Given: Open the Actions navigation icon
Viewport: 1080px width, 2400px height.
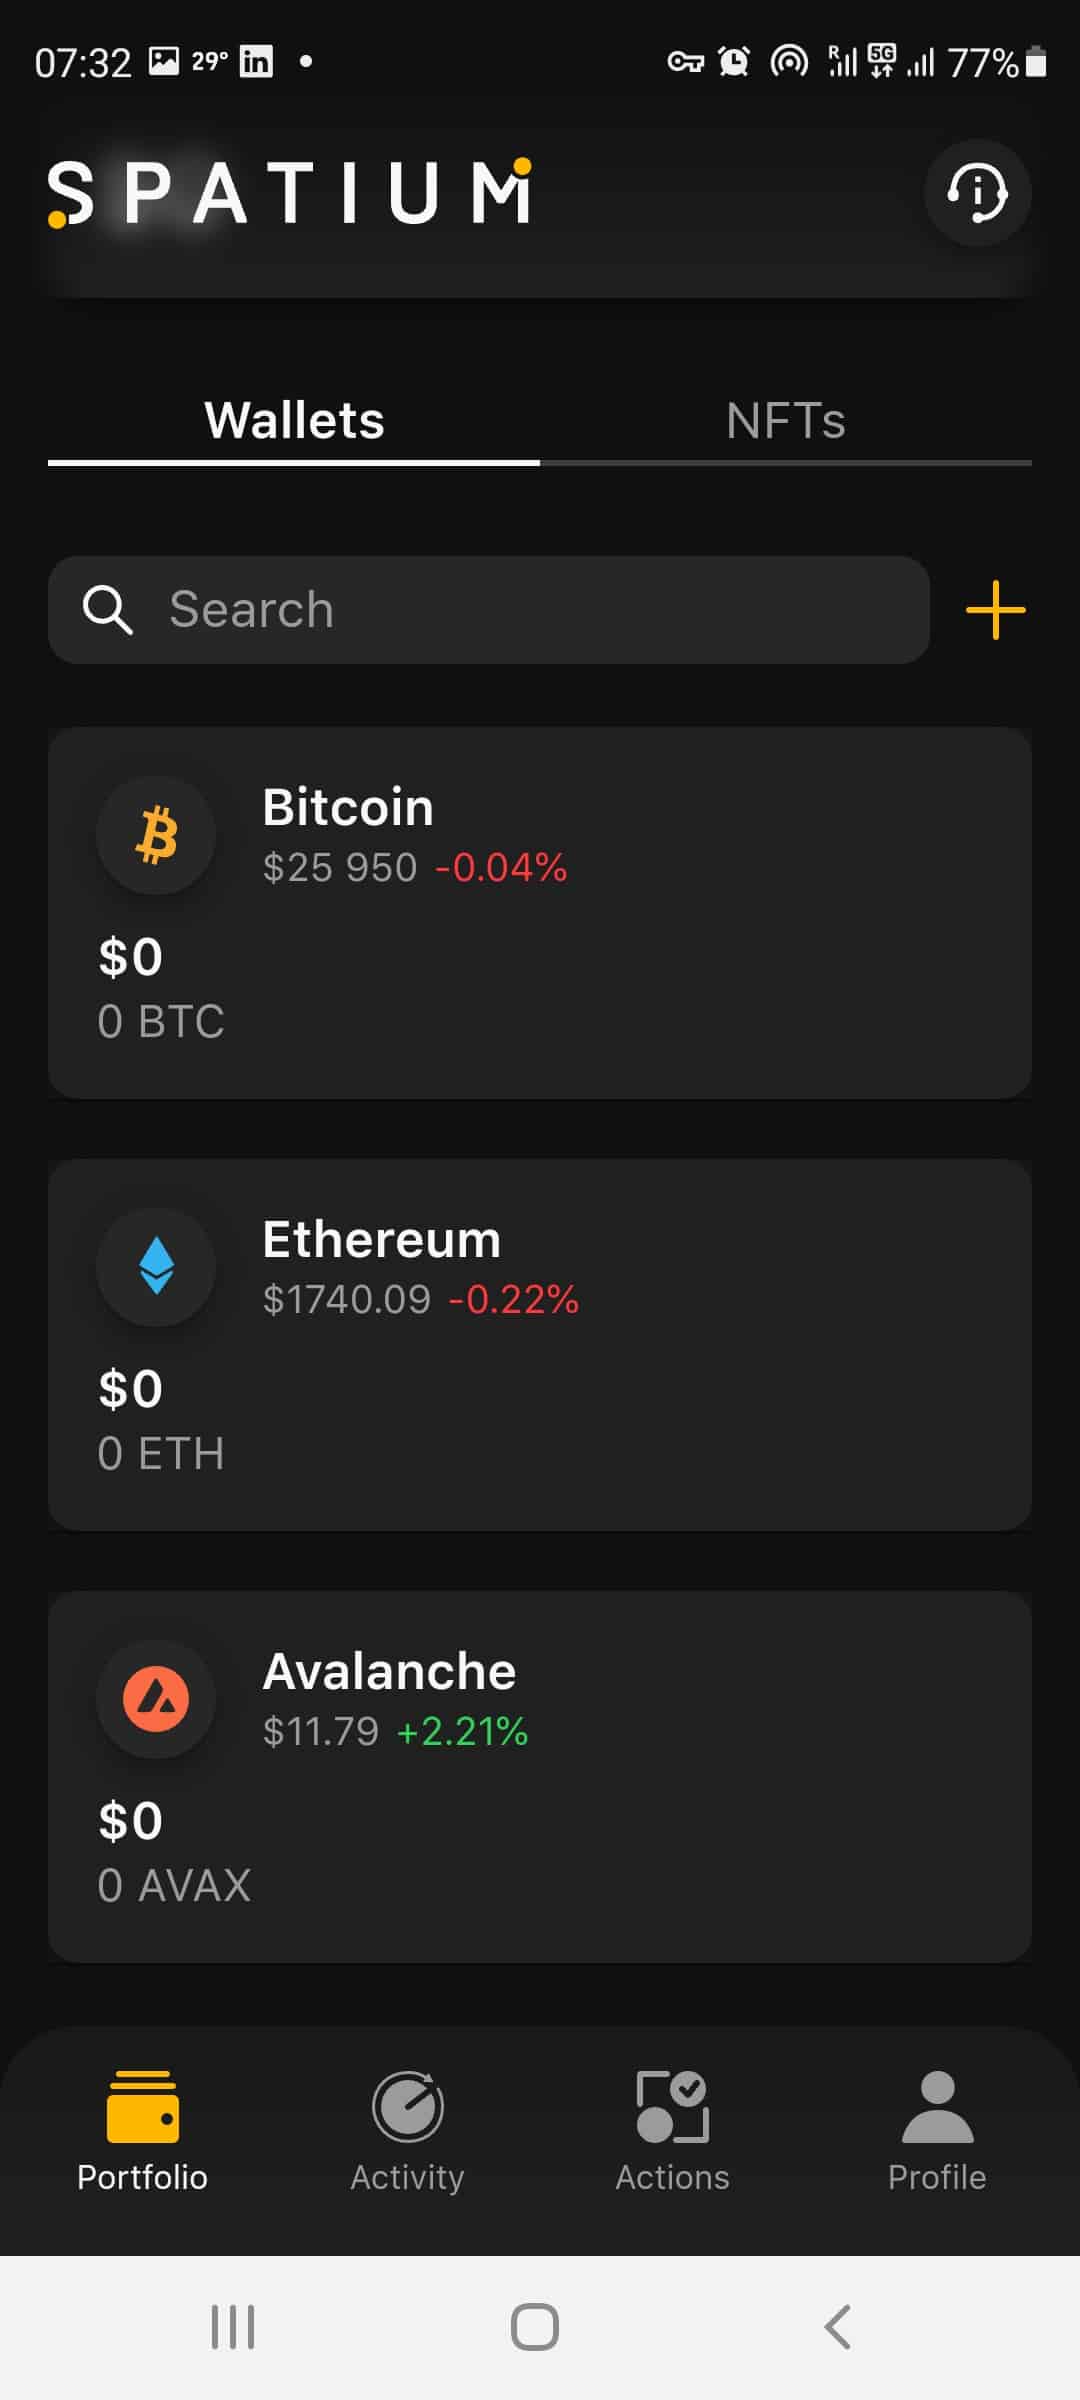Looking at the screenshot, I should click(672, 2107).
